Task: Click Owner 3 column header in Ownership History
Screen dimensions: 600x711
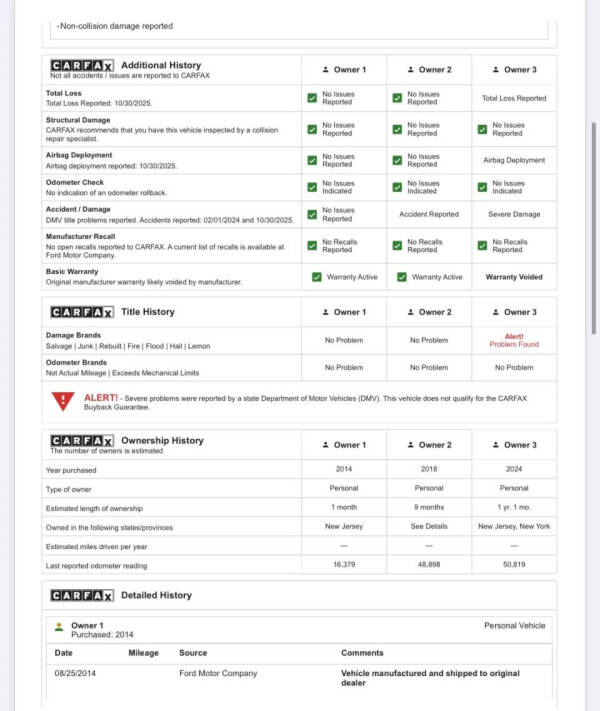Action: pyautogui.click(x=514, y=445)
